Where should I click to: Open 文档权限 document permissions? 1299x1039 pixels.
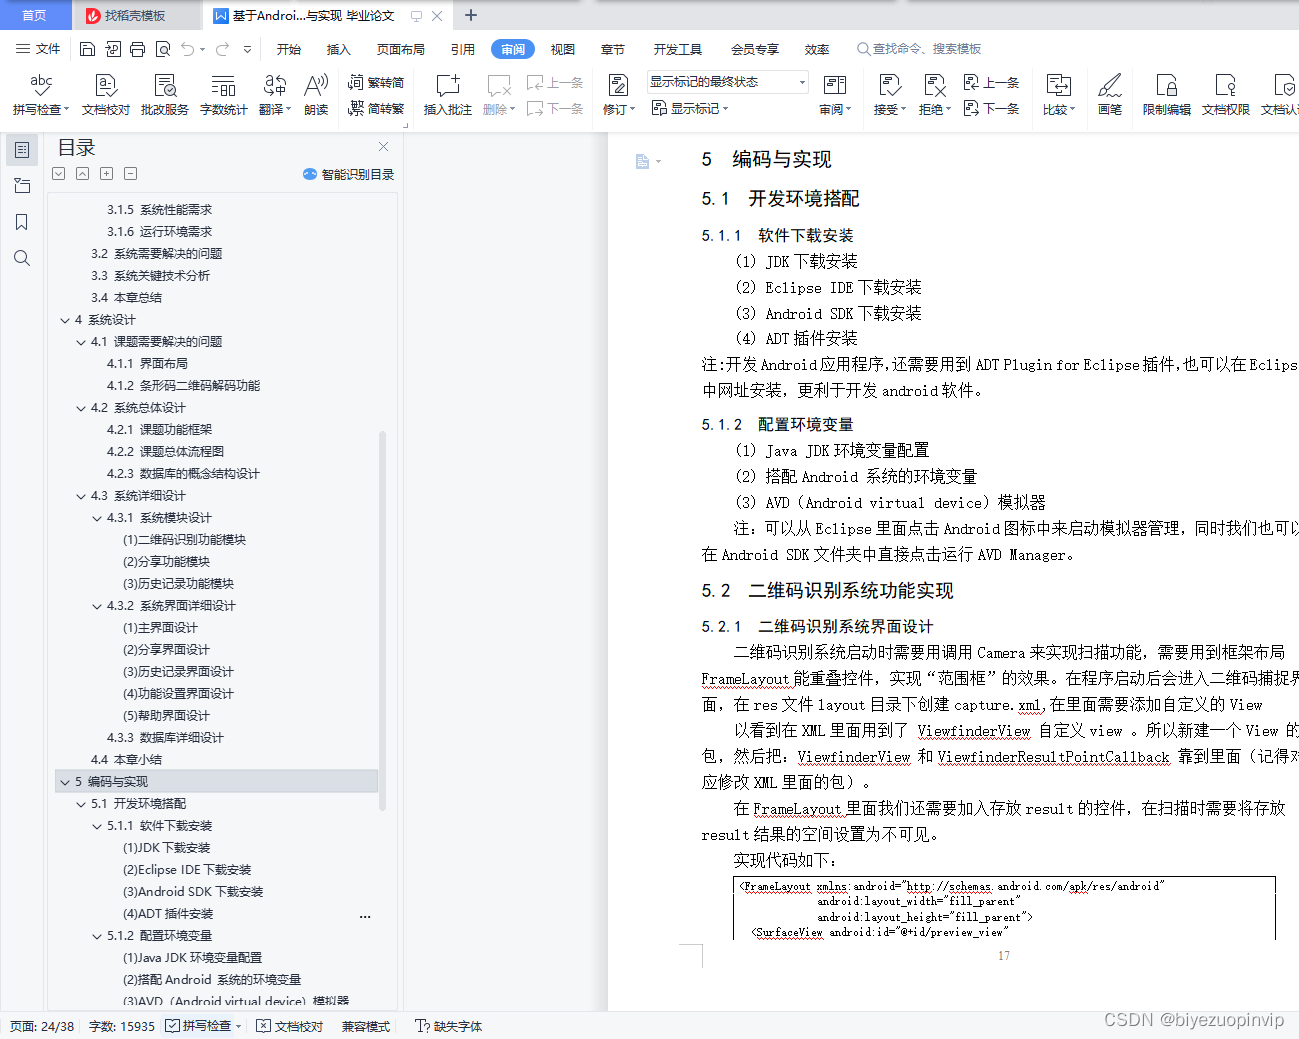tap(1226, 95)
